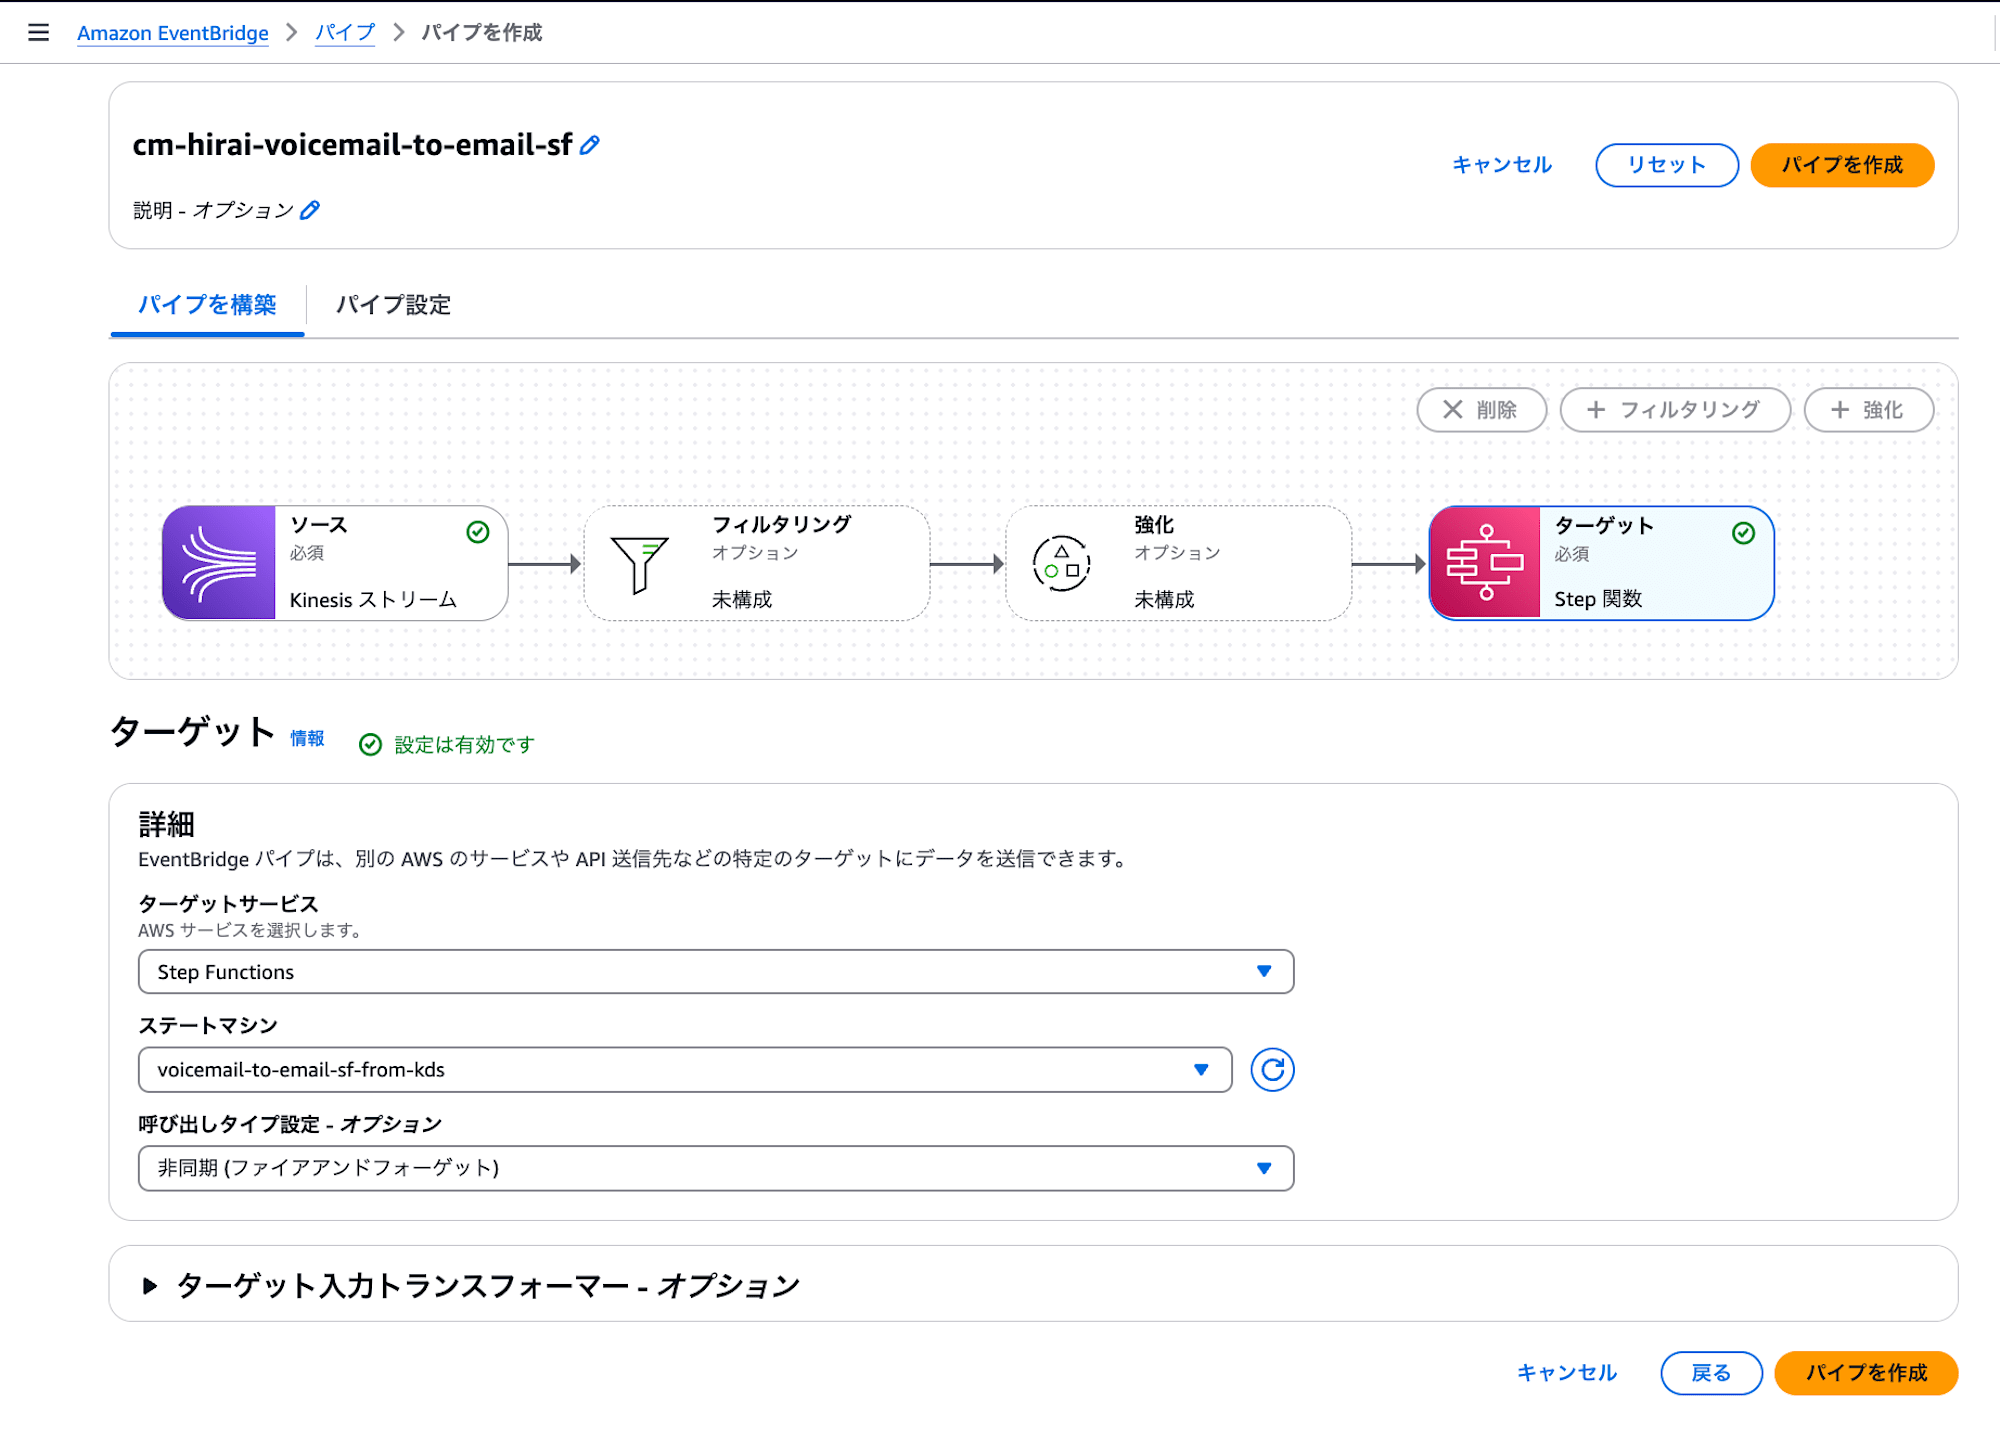The width and height of the screenshot is (2000, 1453).
Task: Click the ターゲットサービス field label
Action: 228,904
